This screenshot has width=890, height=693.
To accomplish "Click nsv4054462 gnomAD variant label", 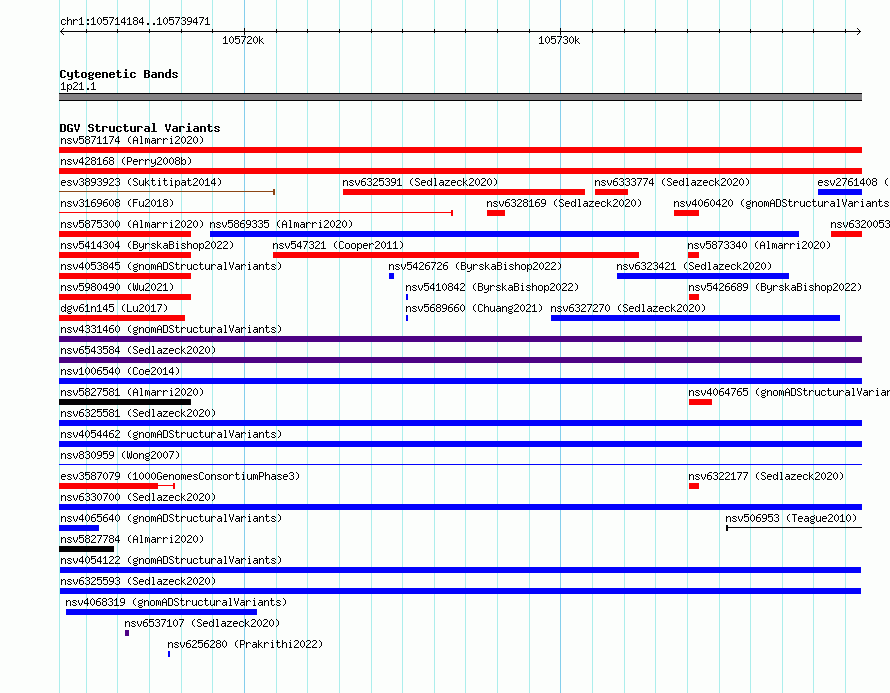I will (171, 434).
